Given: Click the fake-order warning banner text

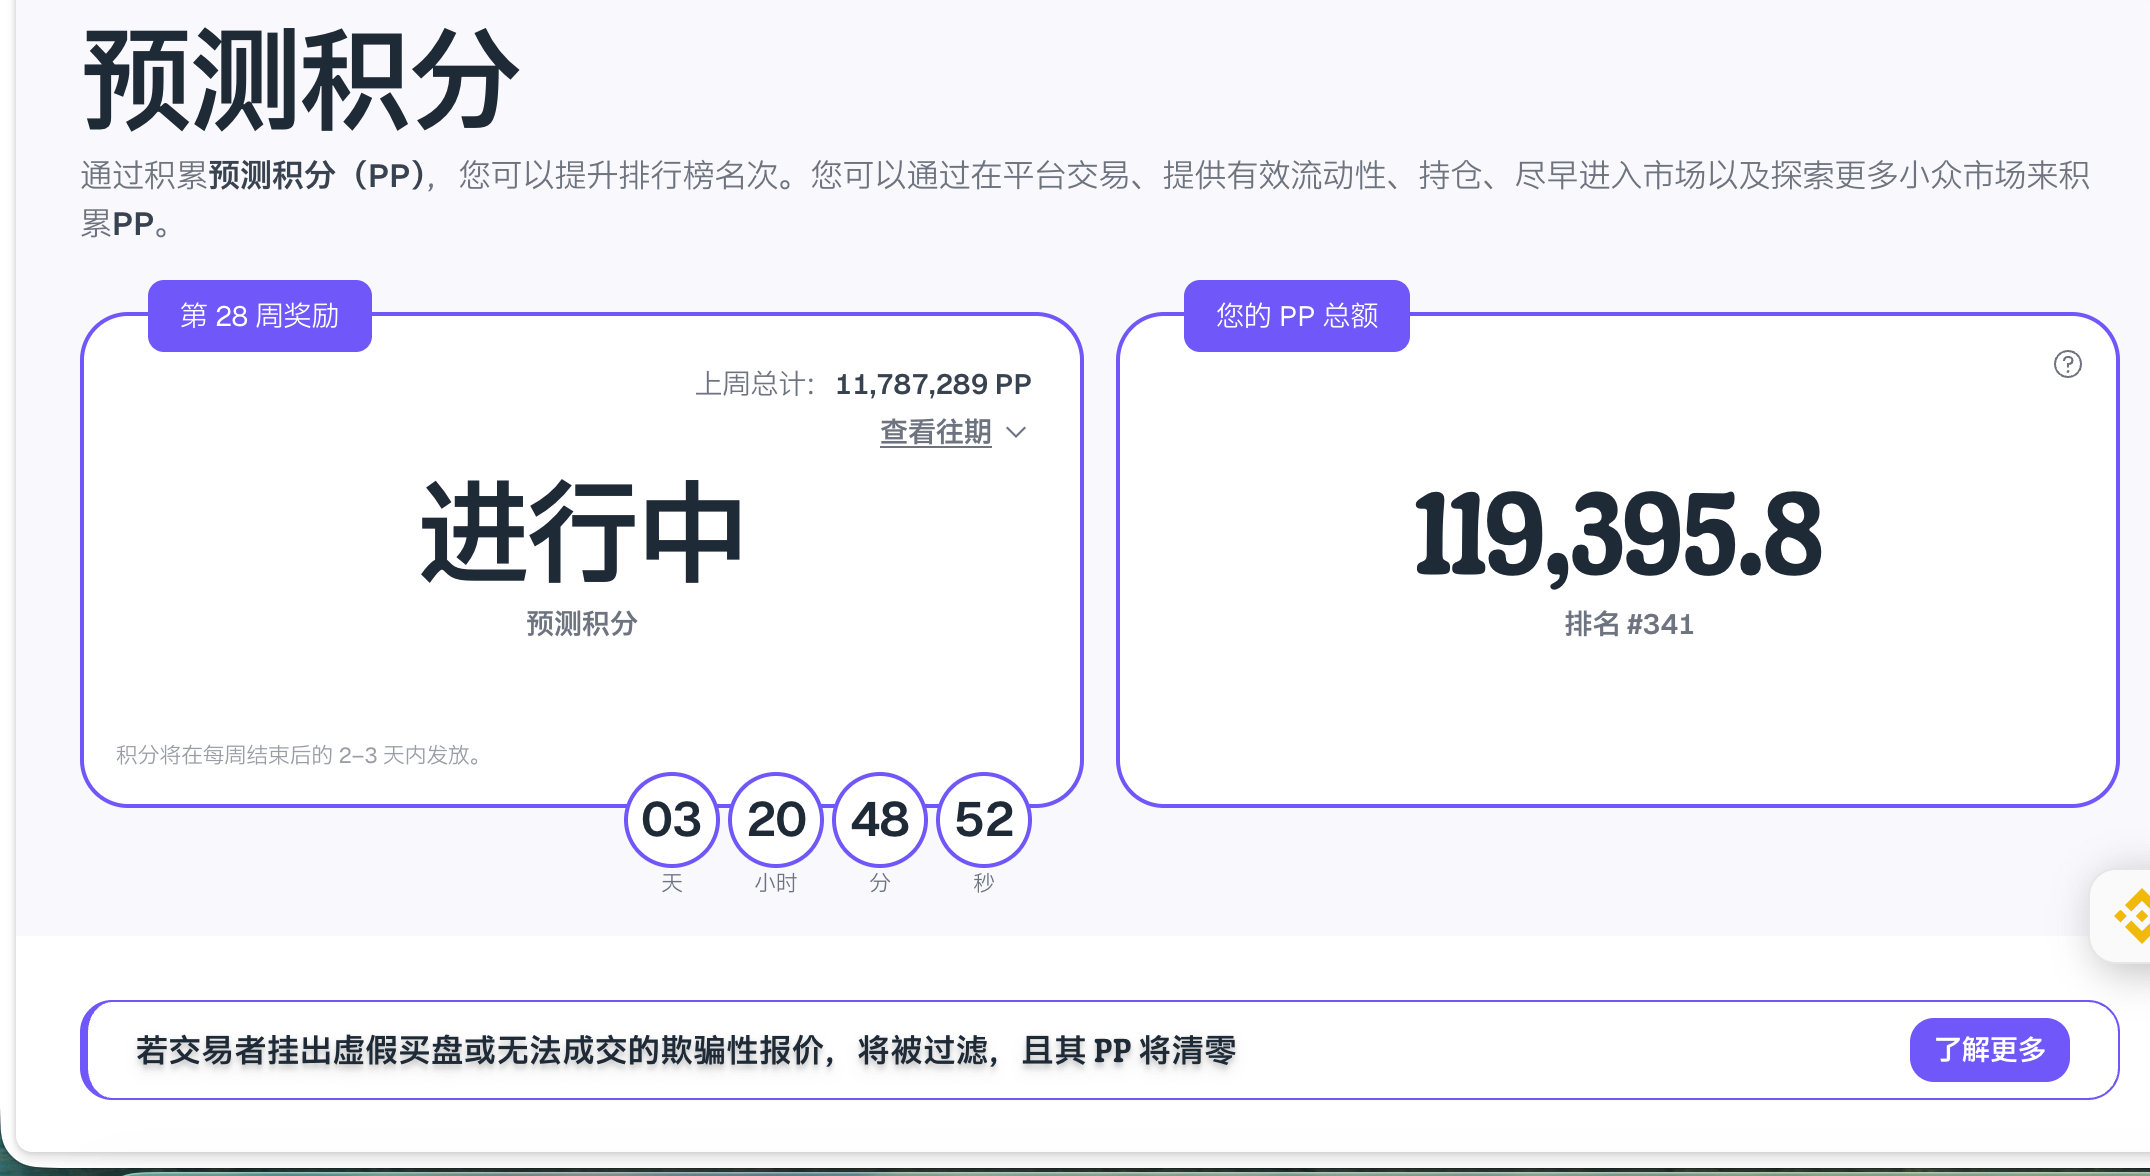Looking at the screenshot, I should coord(686,1050).
